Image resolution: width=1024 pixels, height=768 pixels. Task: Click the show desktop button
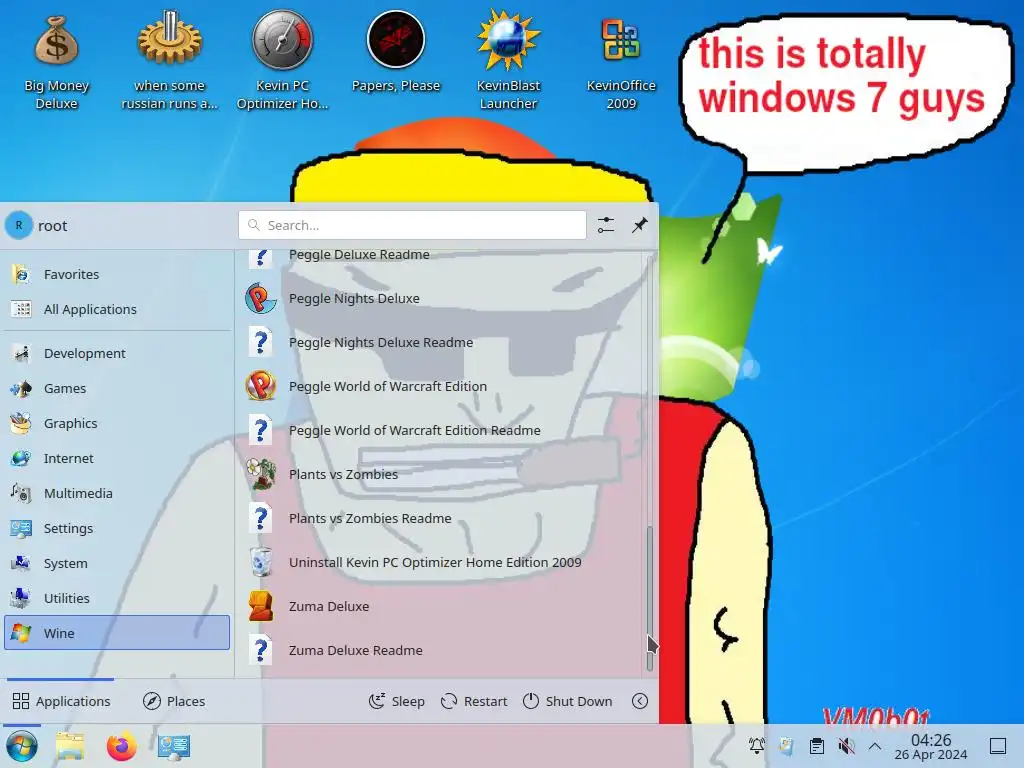(998, 746)
